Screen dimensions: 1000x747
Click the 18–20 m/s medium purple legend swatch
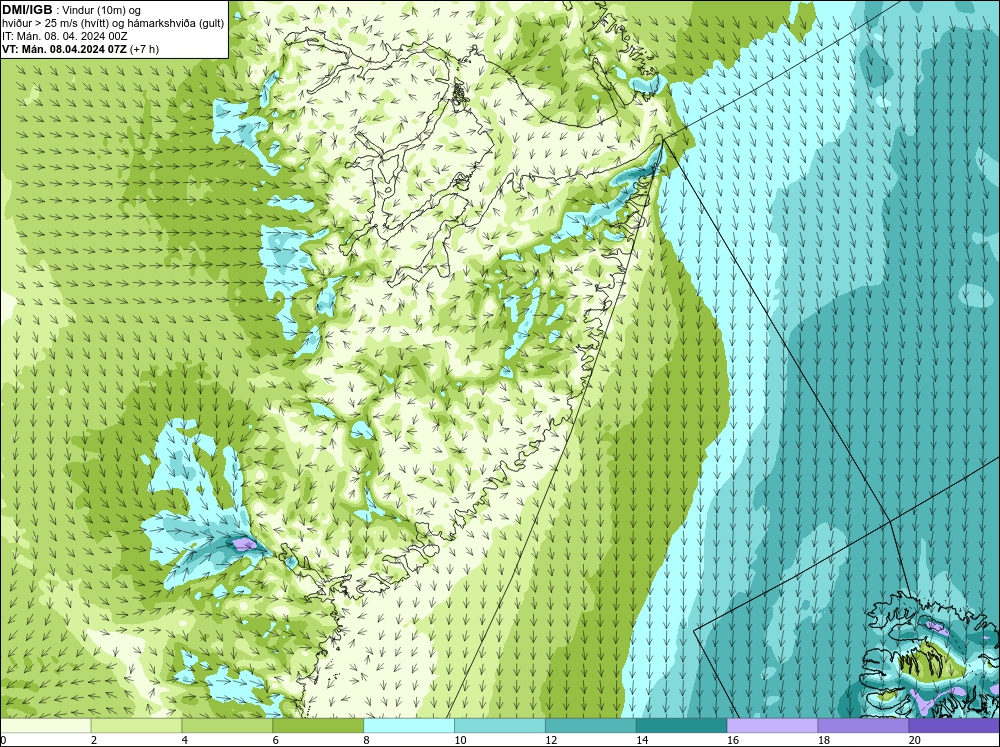(x=864, y=726)
